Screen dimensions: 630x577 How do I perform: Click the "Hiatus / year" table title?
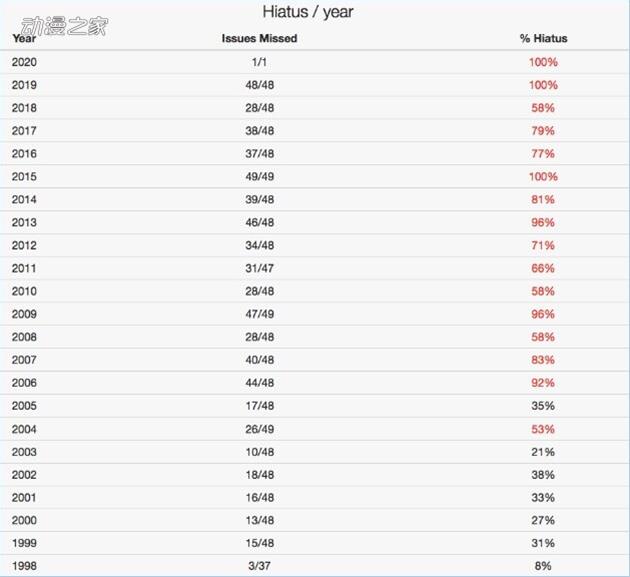308,12
